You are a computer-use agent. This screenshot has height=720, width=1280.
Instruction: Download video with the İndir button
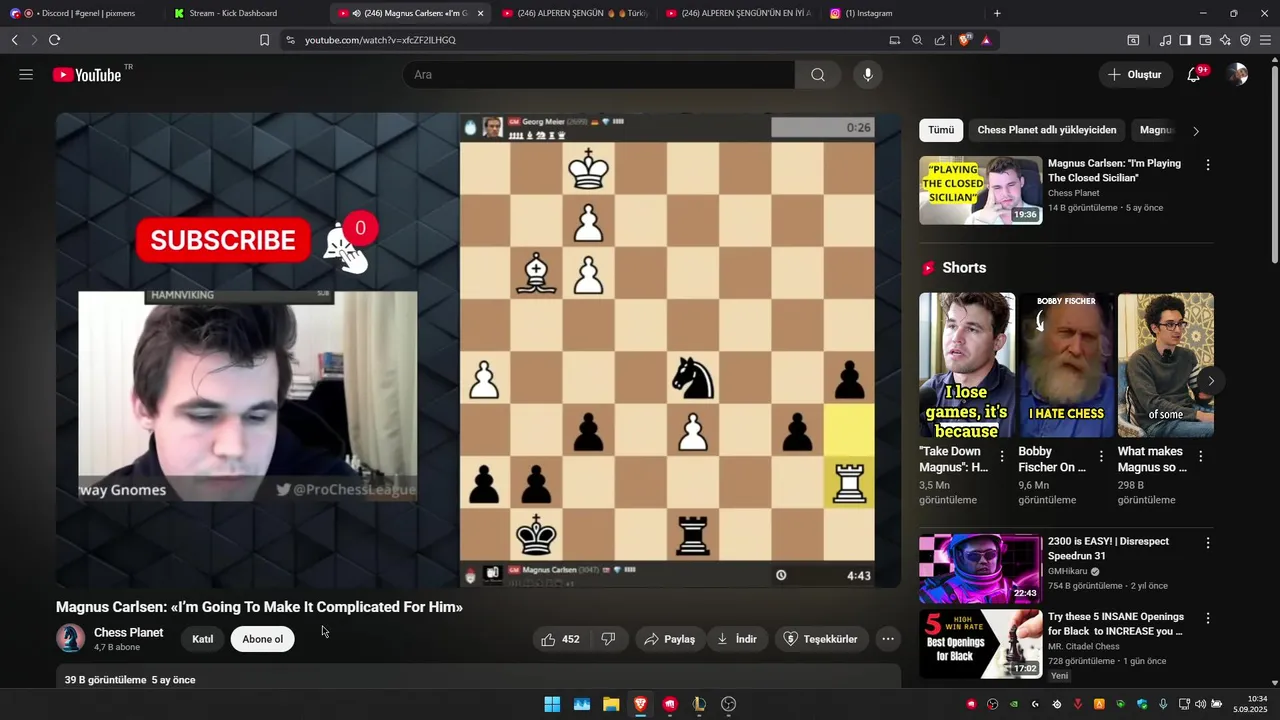point(737,639)
